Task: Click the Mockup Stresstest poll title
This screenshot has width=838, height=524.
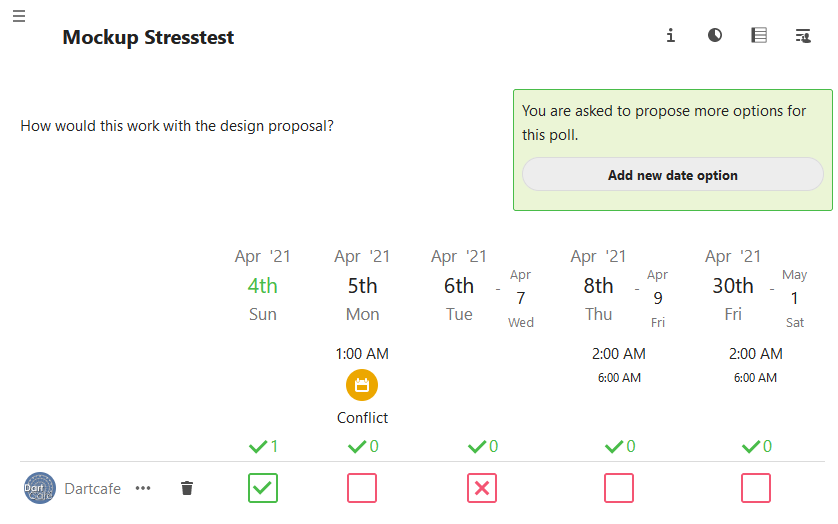Action: (x=148, y=37)
